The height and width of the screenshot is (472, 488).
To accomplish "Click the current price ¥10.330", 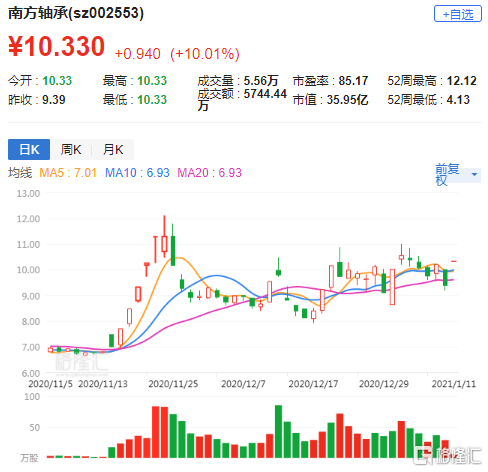I will (x=56, y=46).
